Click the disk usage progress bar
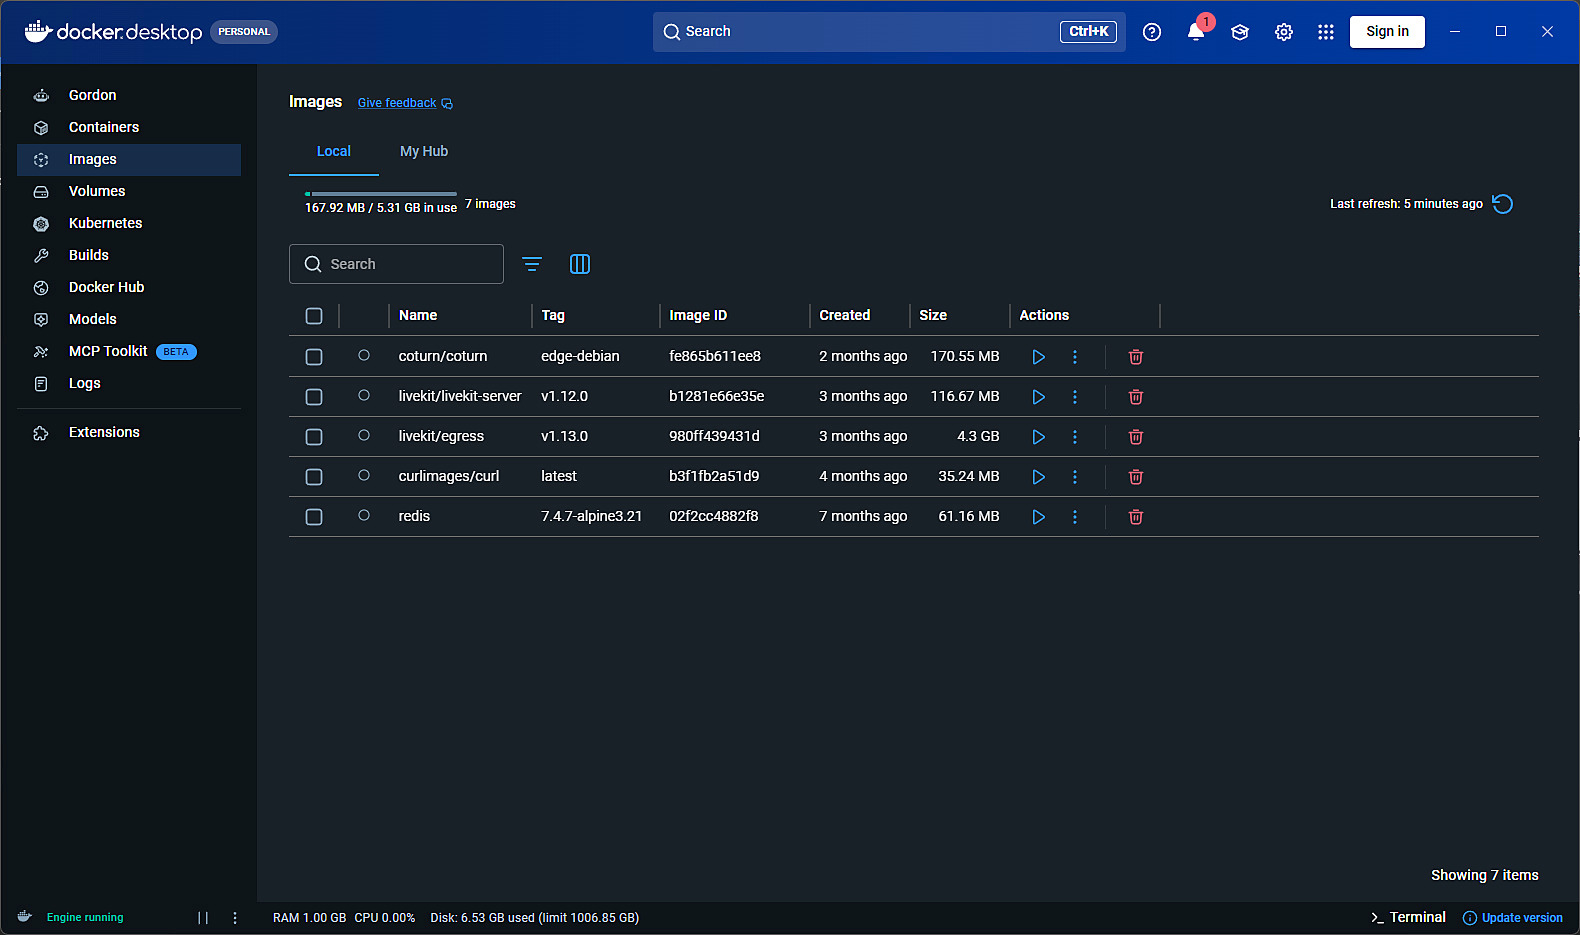The height and width of the screenshot is (935, 1580). (381, 194)
